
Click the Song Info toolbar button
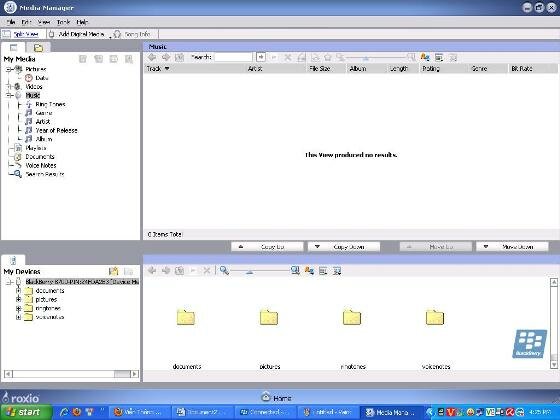(x=132, y=34)
